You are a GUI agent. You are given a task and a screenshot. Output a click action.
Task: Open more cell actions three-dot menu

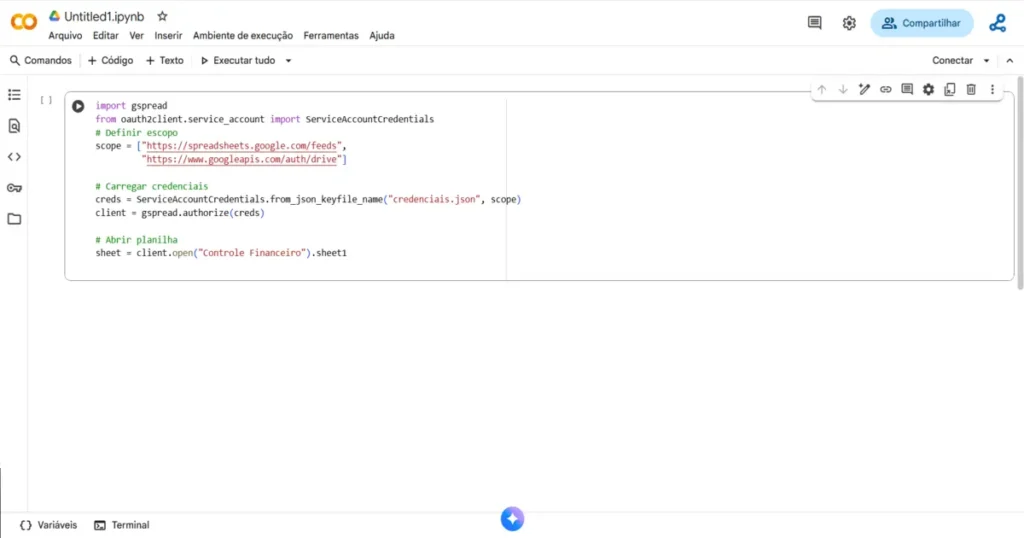point(992,89)
